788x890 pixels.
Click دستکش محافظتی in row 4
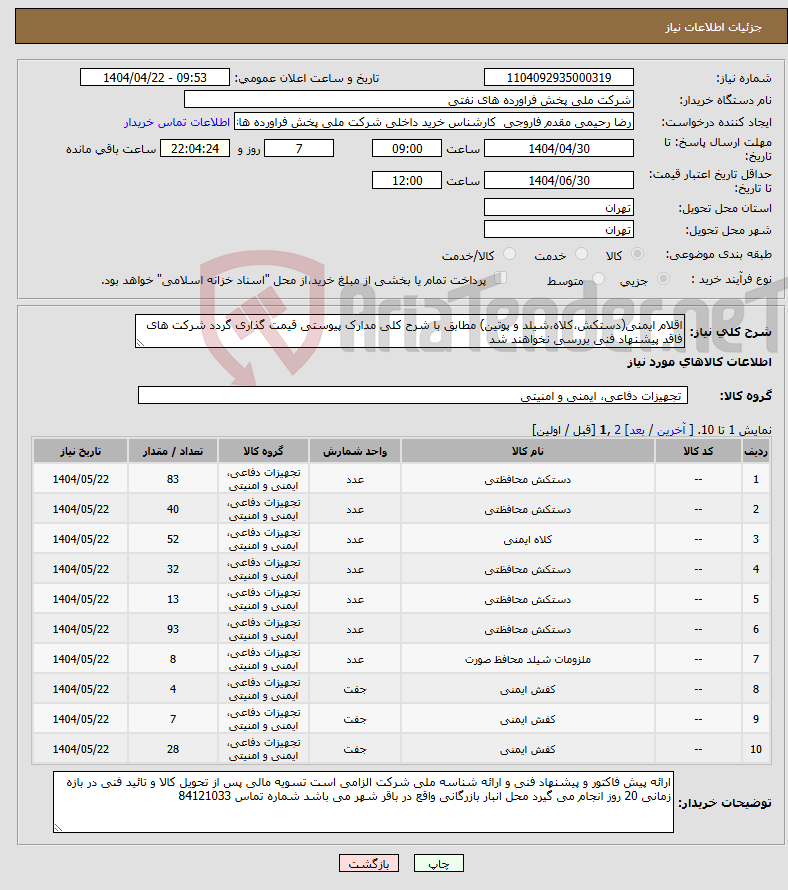point(527,570)
